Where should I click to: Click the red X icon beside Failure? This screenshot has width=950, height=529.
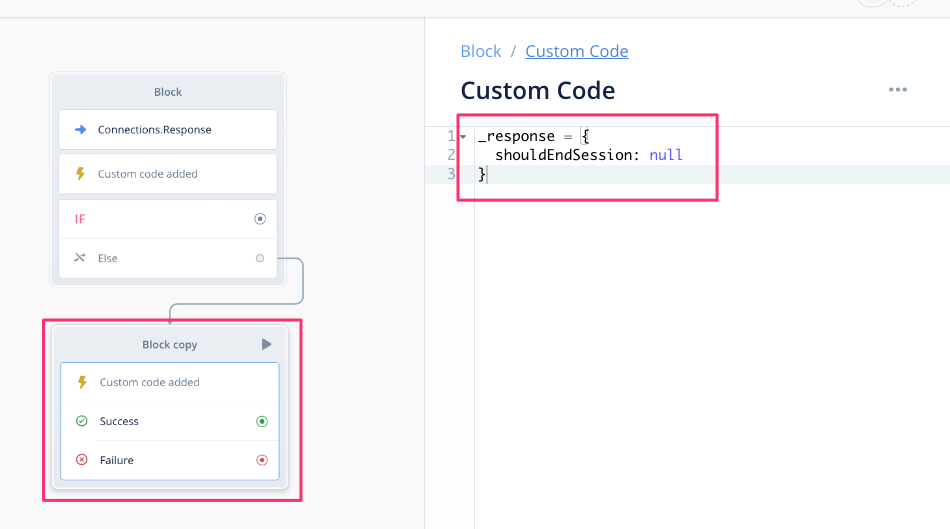click(82, 460)
